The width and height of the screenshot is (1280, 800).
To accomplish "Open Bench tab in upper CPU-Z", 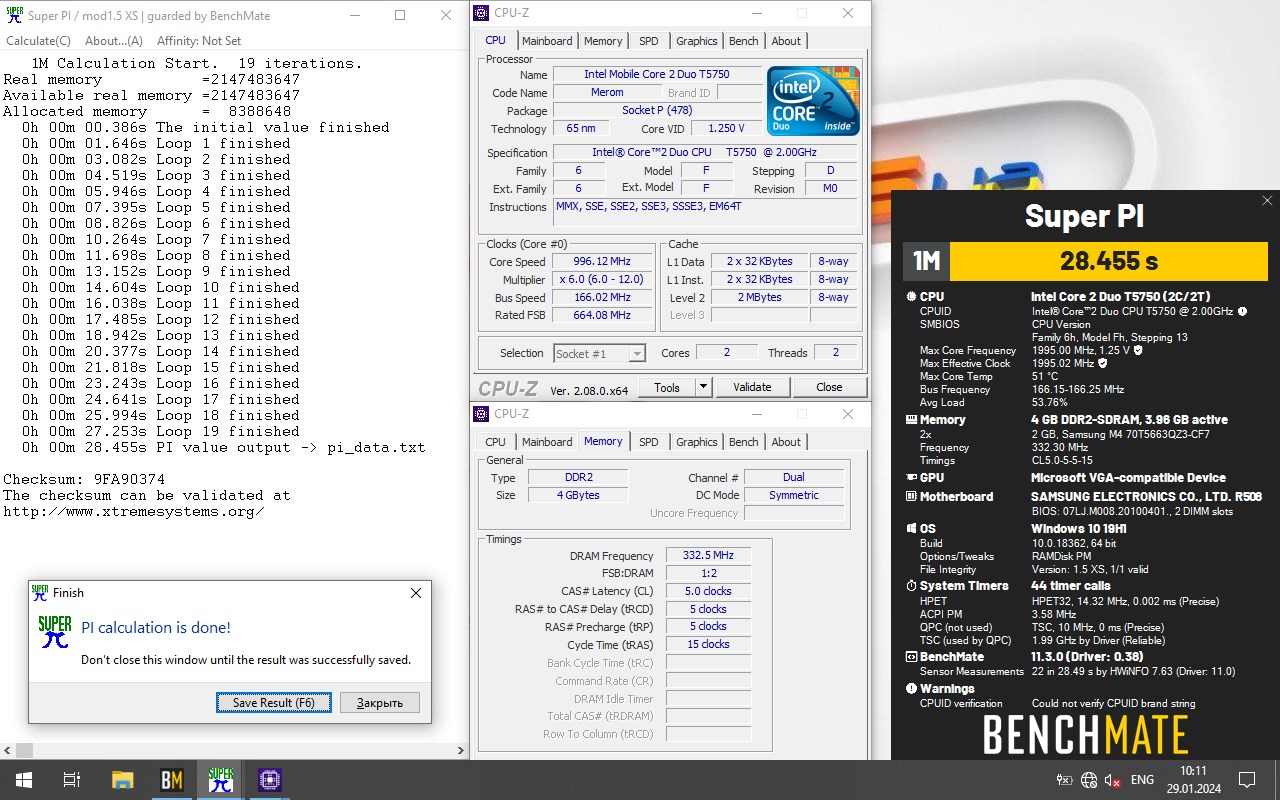I will click(744, 41).
